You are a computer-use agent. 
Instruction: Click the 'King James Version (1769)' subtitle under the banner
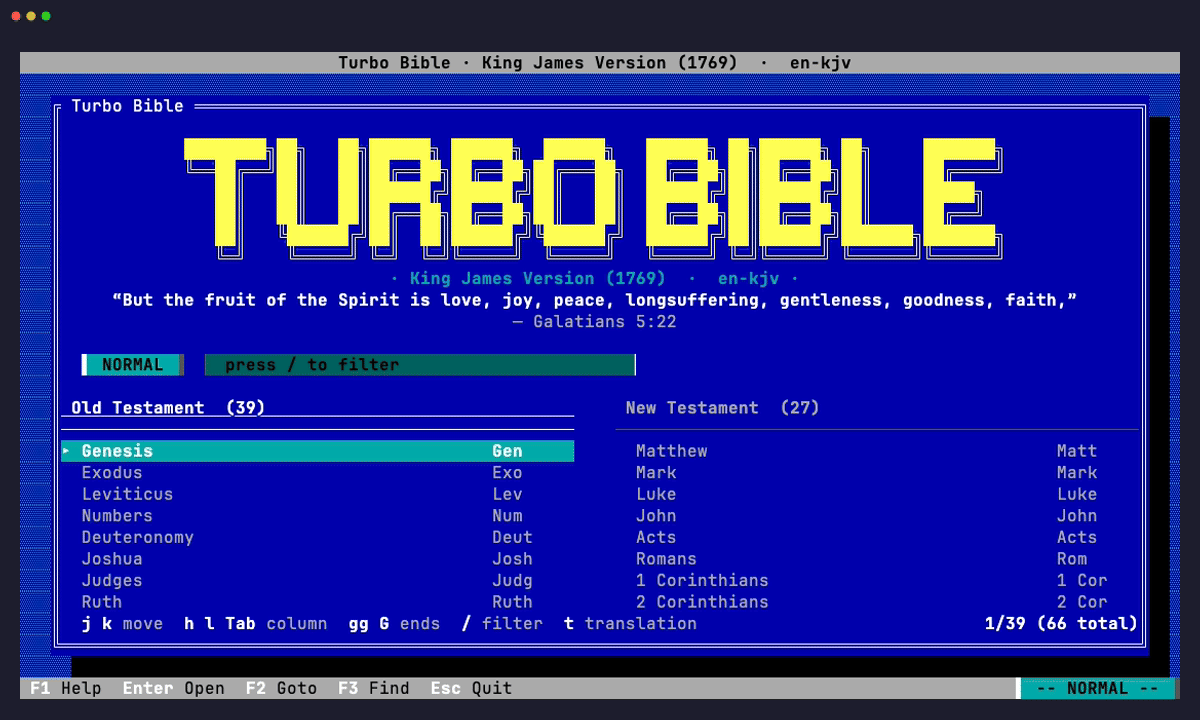pos(538,279)
